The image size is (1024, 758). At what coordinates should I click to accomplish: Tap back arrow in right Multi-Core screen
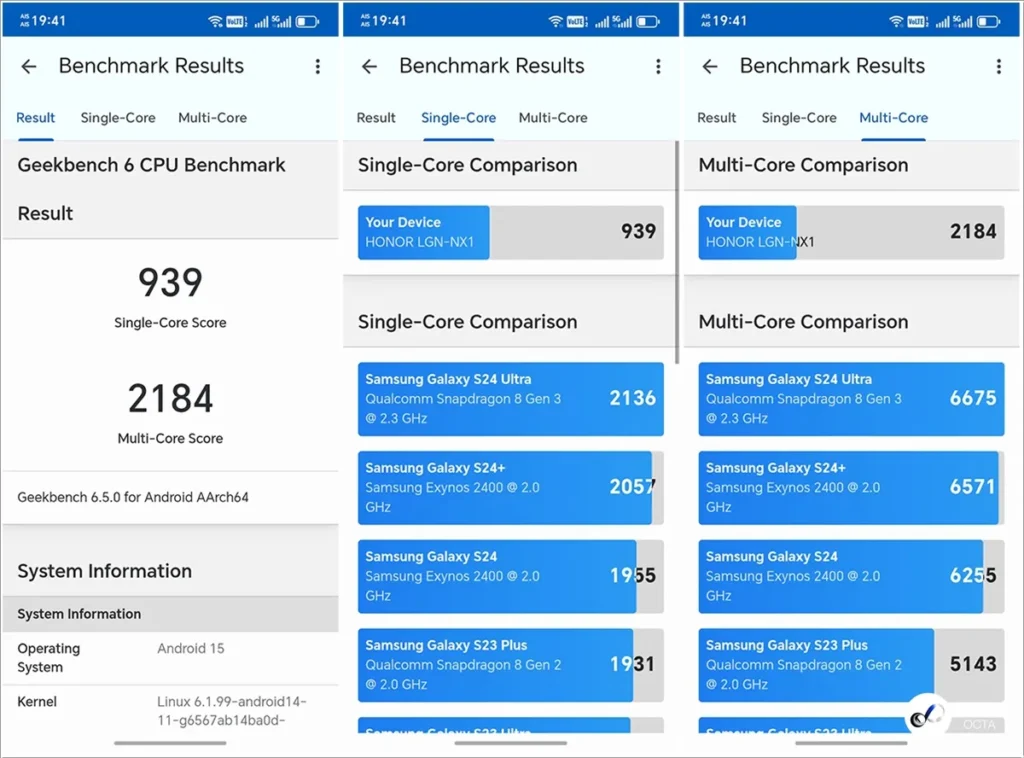coord(710,66)
